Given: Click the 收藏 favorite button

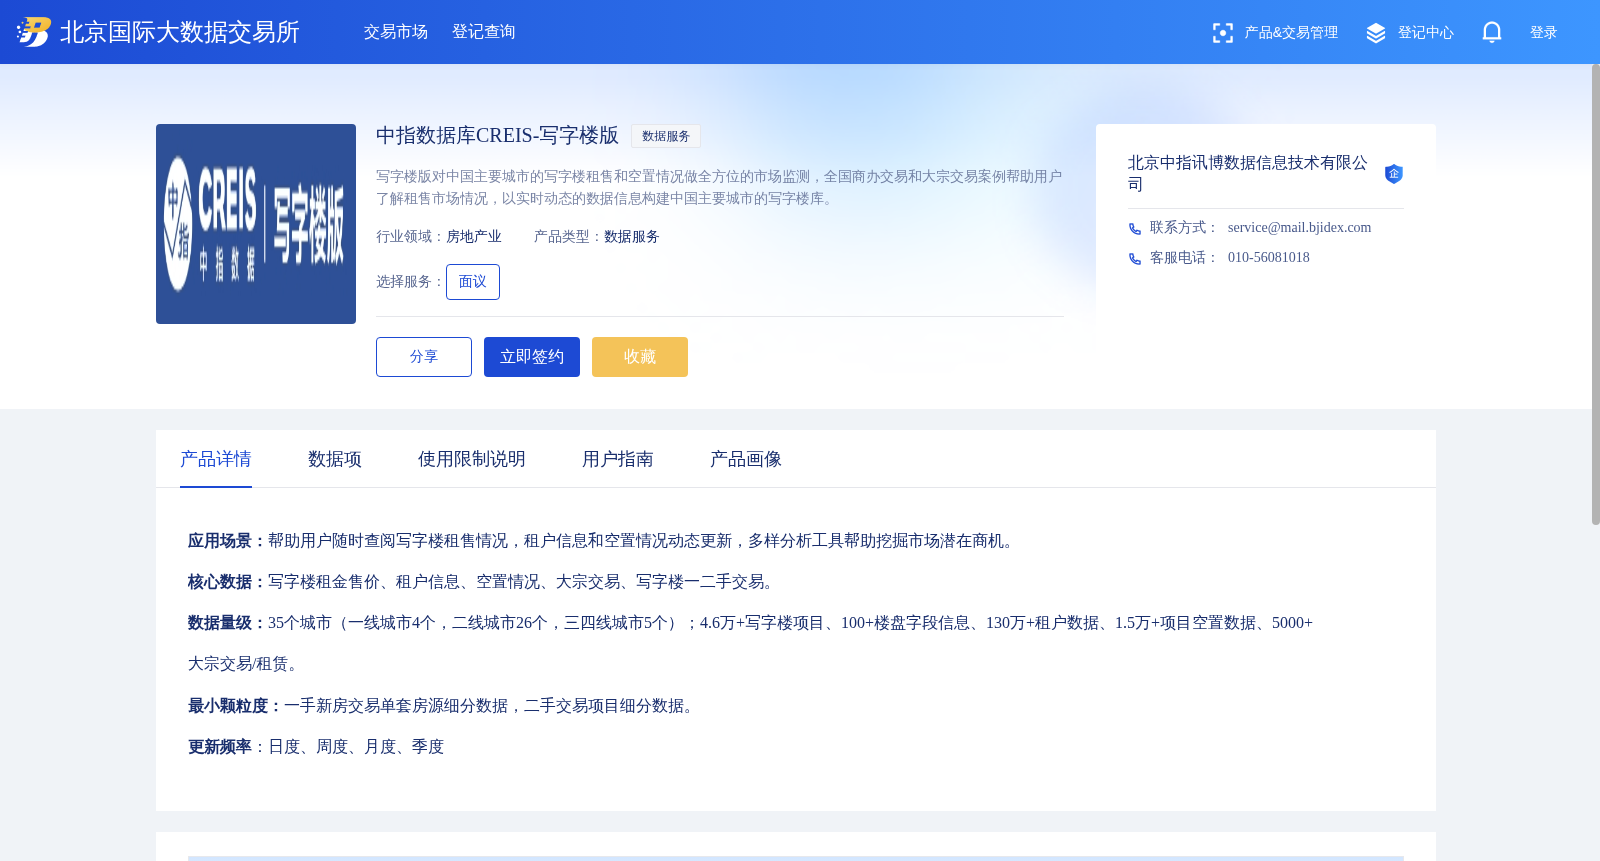Looking at the screenshot, I should (x=640, y=357).
